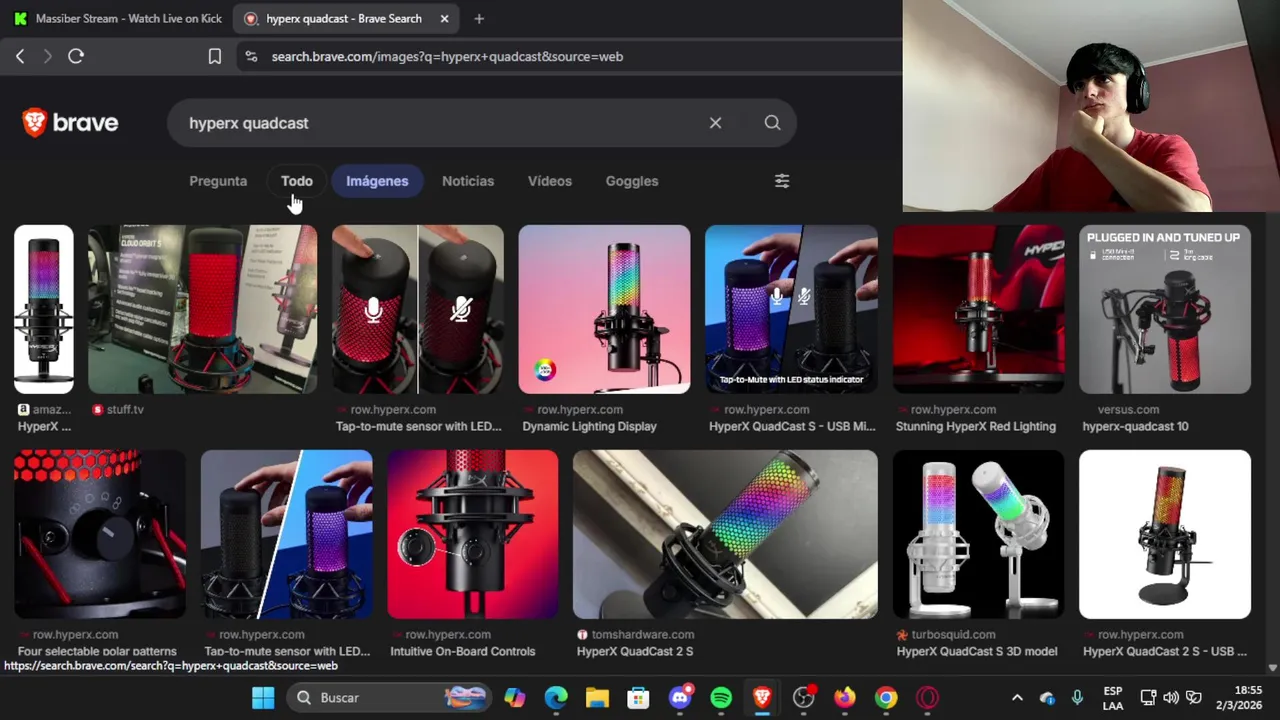Open the Noticias tab

(468, 181)
